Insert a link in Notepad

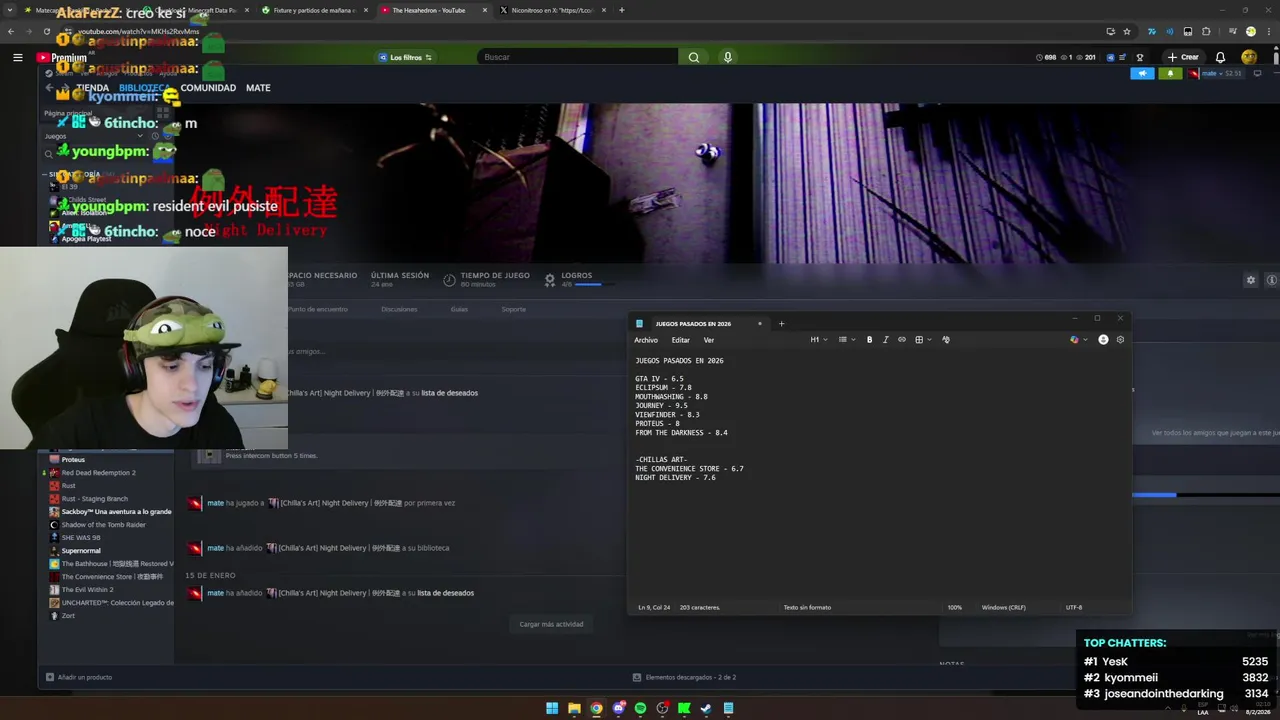901,340
